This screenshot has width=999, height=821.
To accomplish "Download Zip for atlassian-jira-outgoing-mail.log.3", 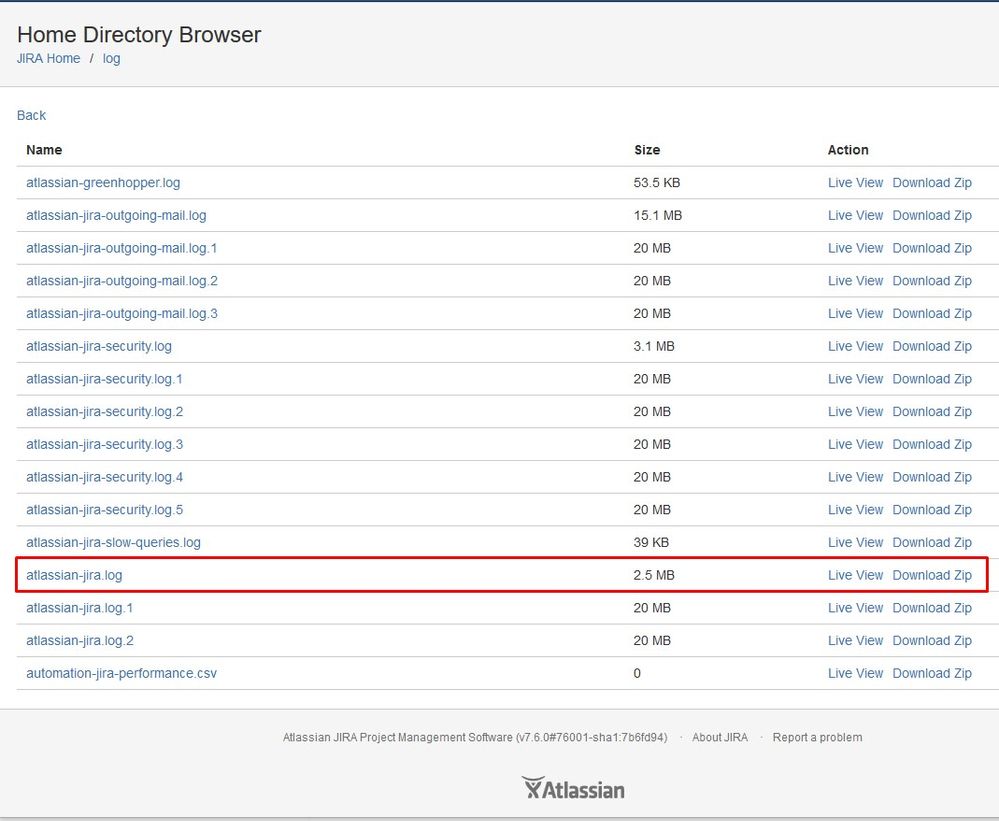I will point(932,313).
